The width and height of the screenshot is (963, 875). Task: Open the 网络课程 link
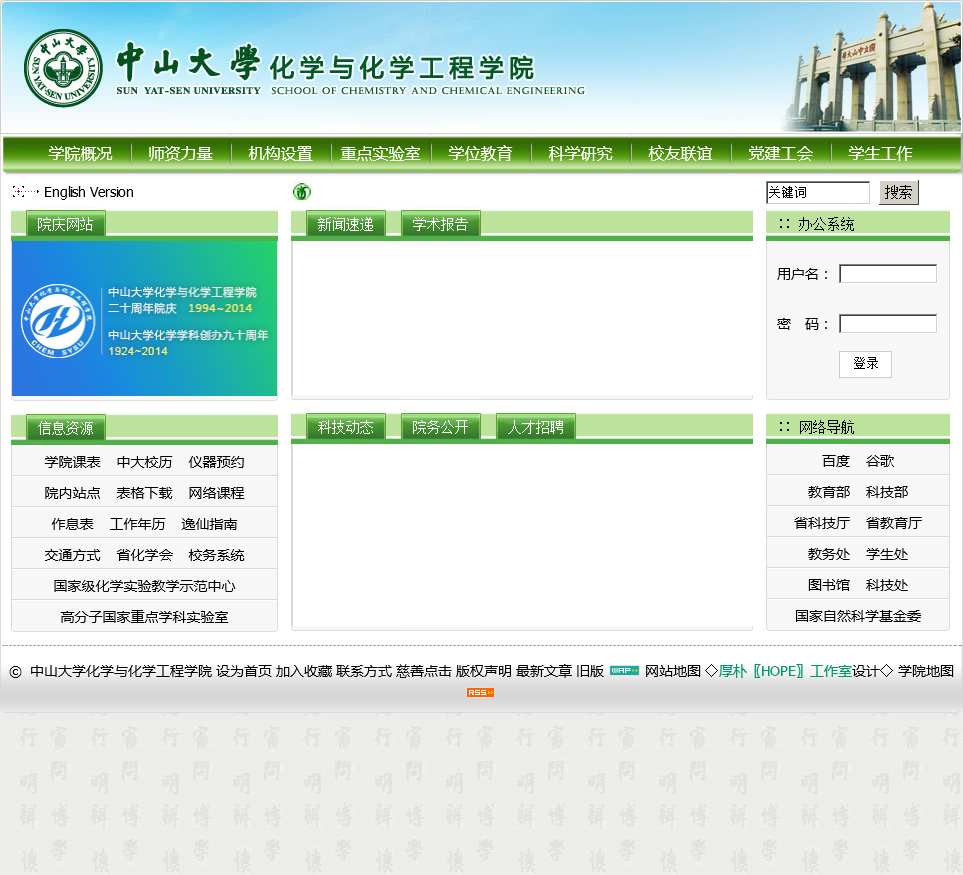[x=216, y=493]
